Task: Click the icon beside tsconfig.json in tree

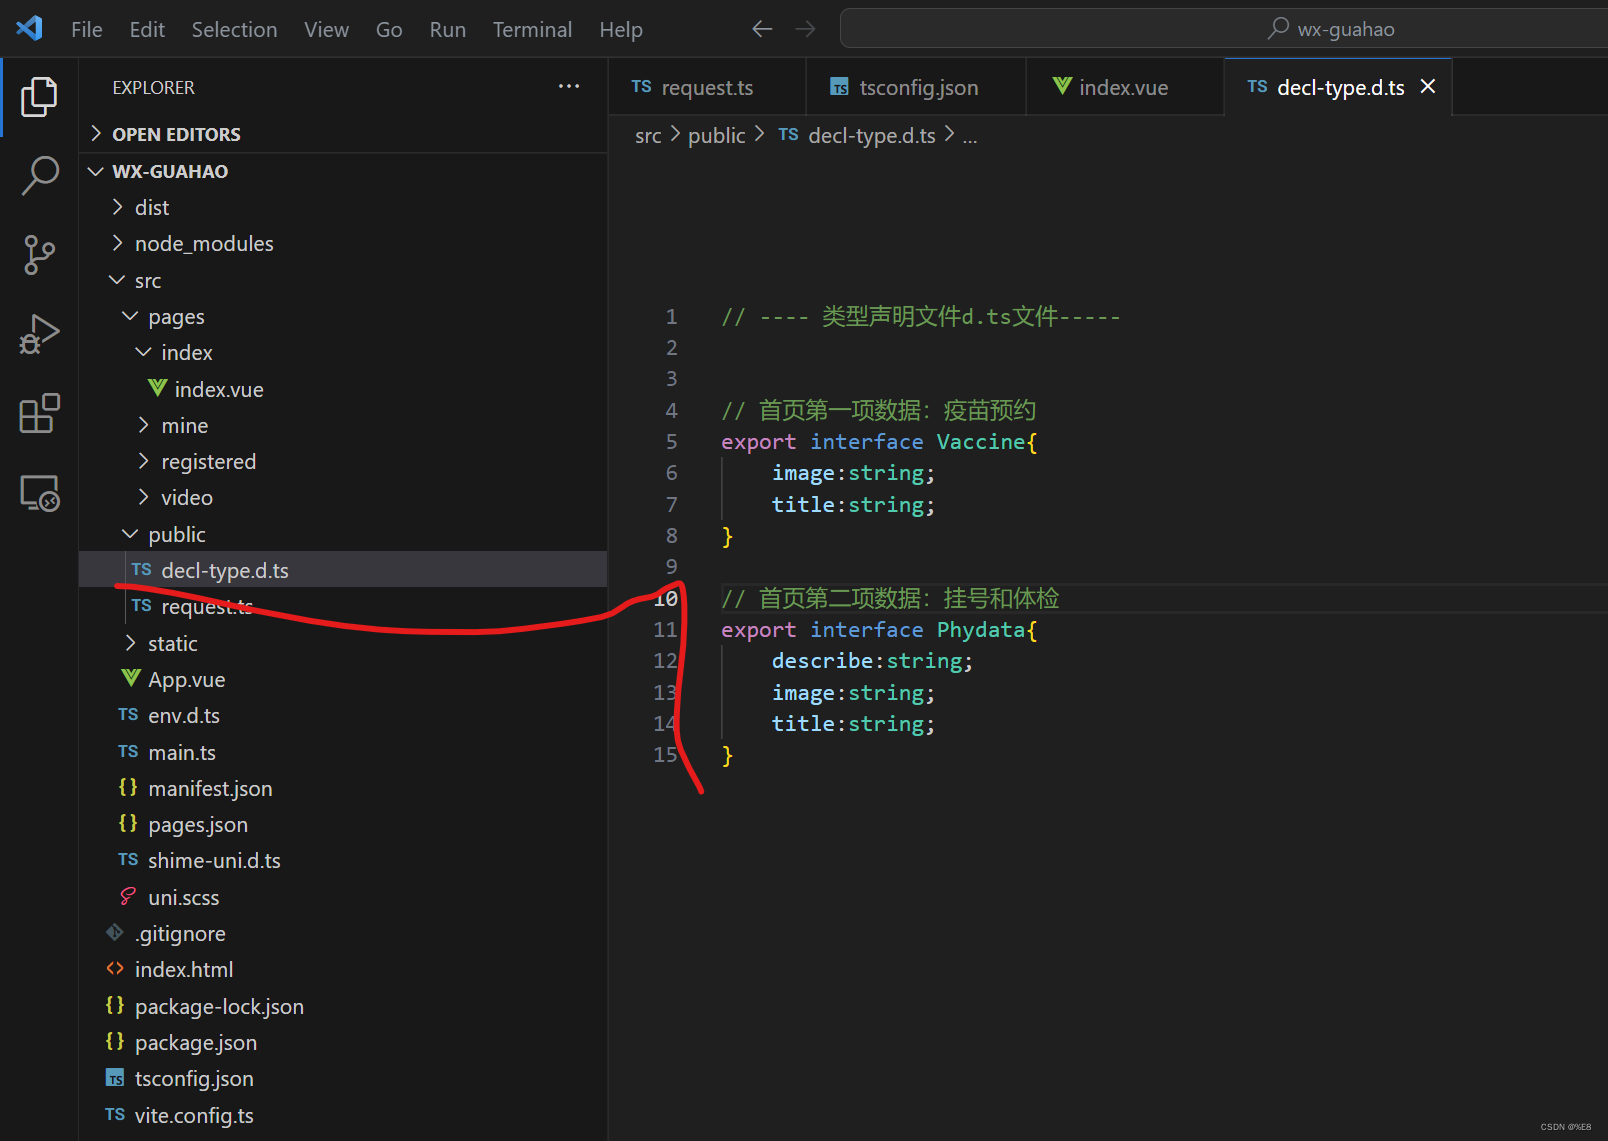Action: 115,1078
